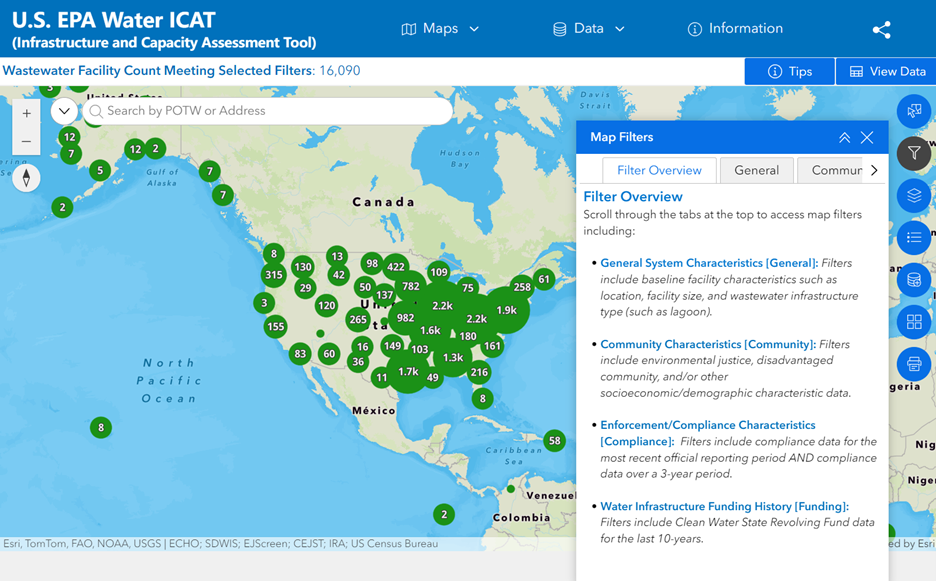Click the Tips button
Viewport: 936px width, 581px height.
789,70
